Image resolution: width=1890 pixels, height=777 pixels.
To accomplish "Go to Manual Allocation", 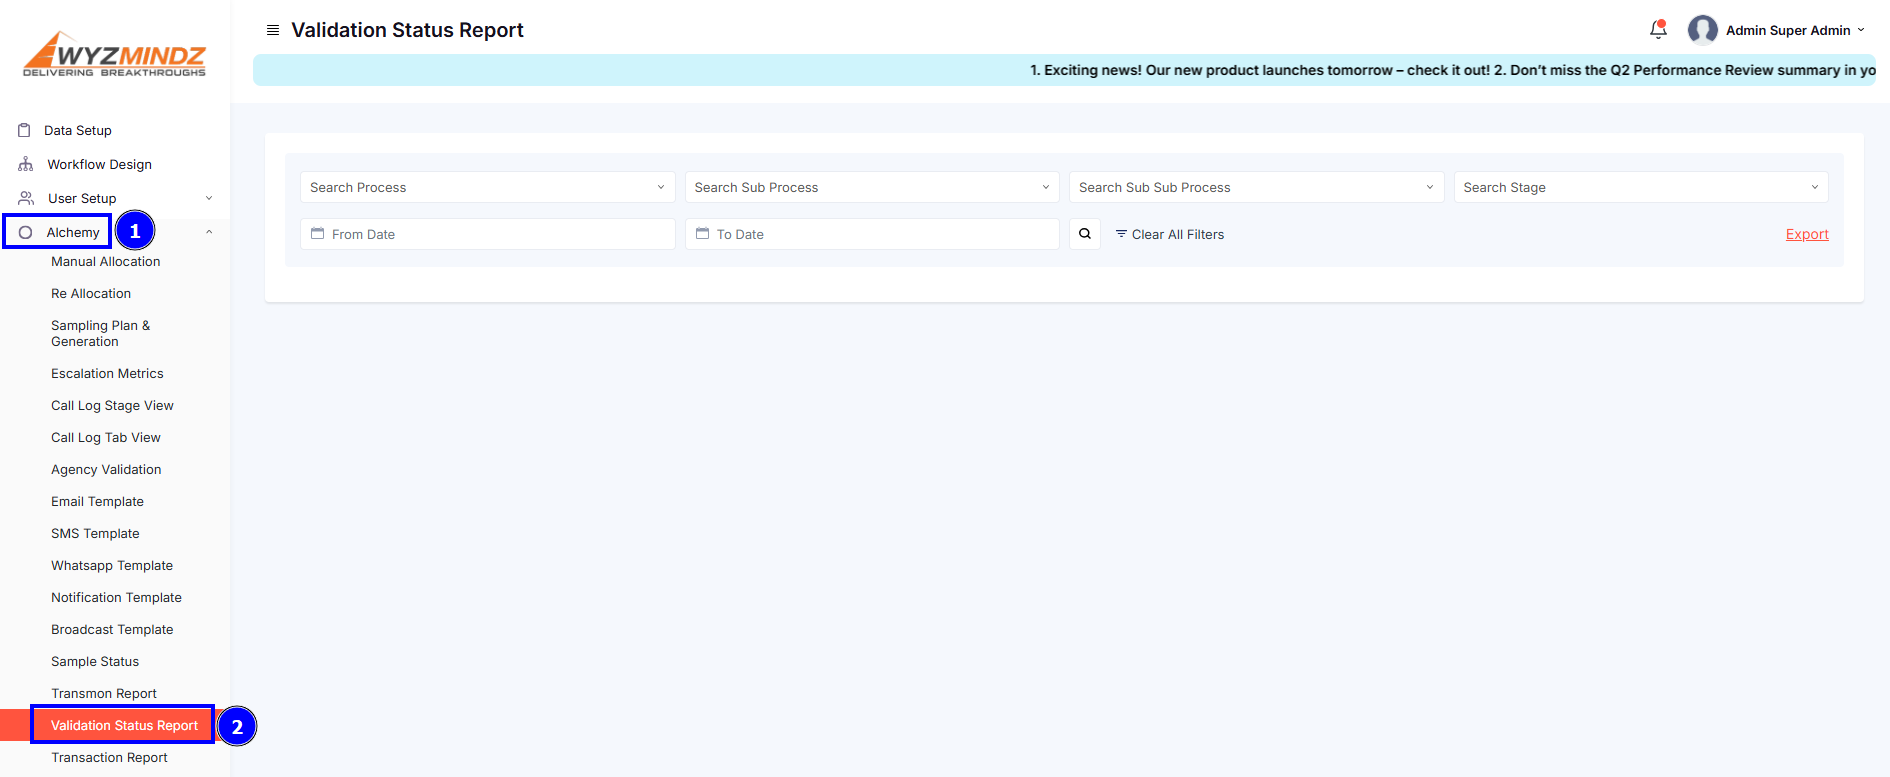I will click(x=106, y=261).
